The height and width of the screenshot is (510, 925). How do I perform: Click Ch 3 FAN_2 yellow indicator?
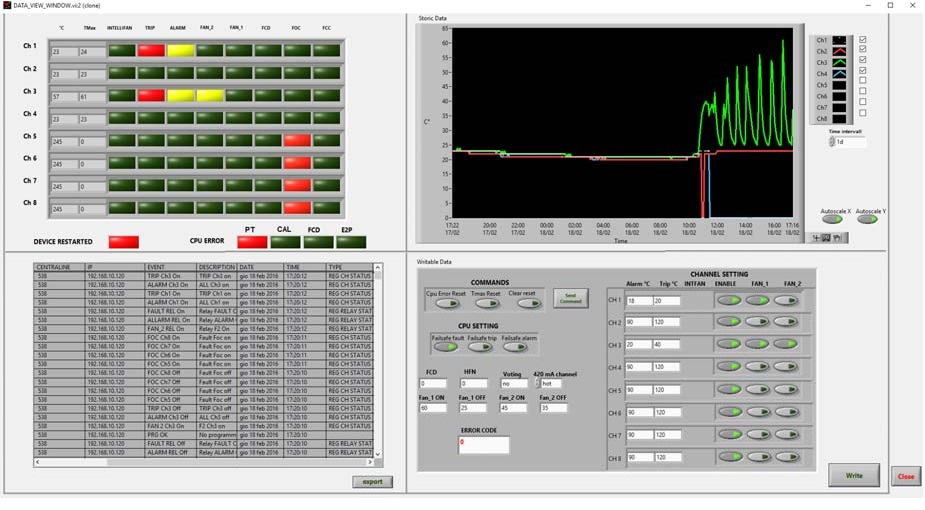point(210,96)
